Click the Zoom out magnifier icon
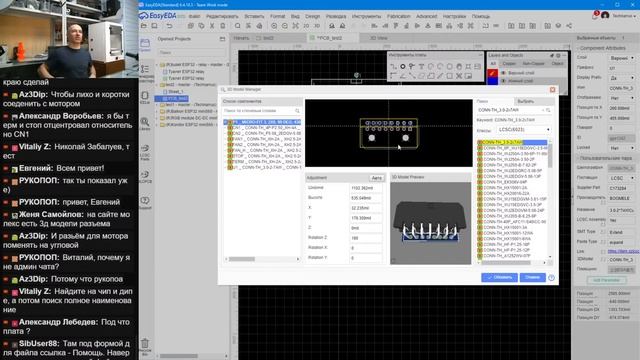Viewport: 640px width, 360px height. point(284,26)
